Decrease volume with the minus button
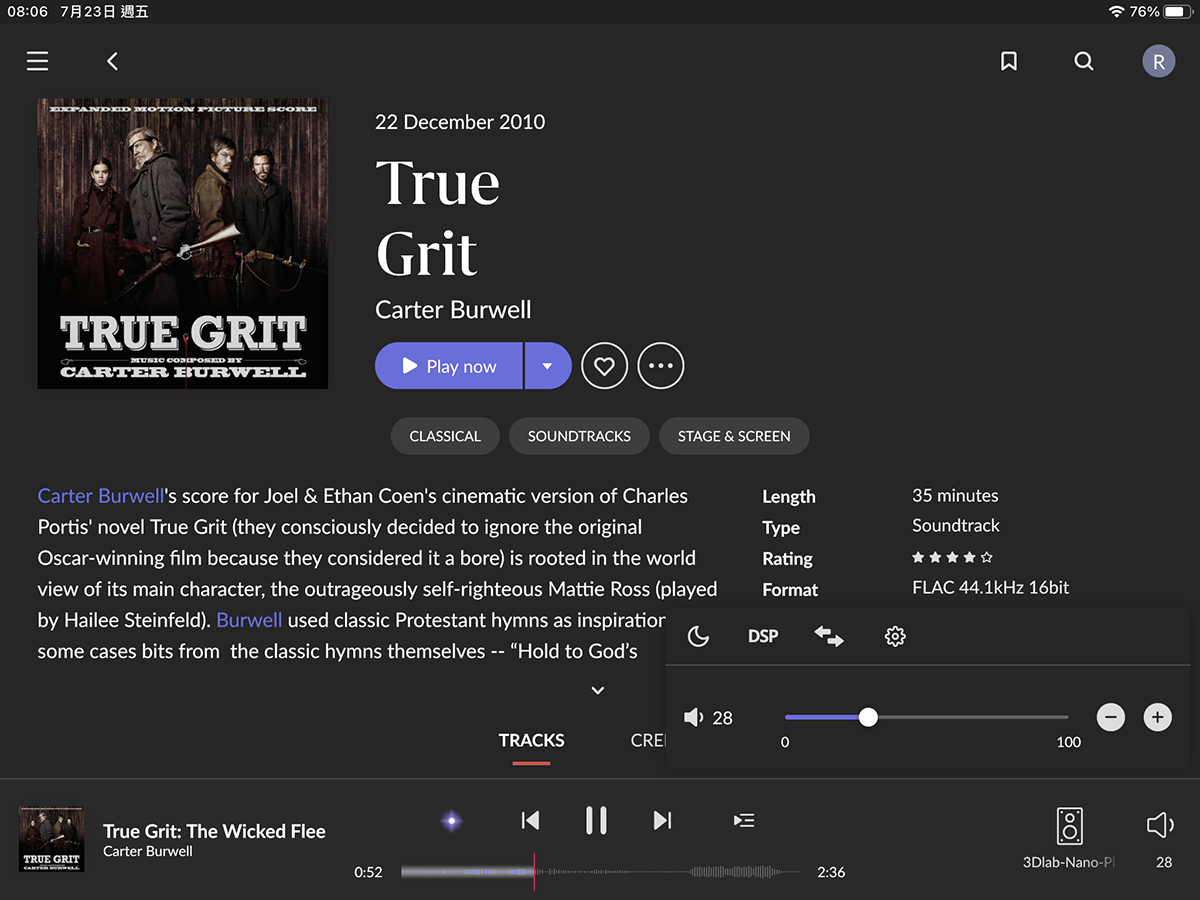Image resolution: width=1200 pixels, height=900 pixels. point(1110,717)
